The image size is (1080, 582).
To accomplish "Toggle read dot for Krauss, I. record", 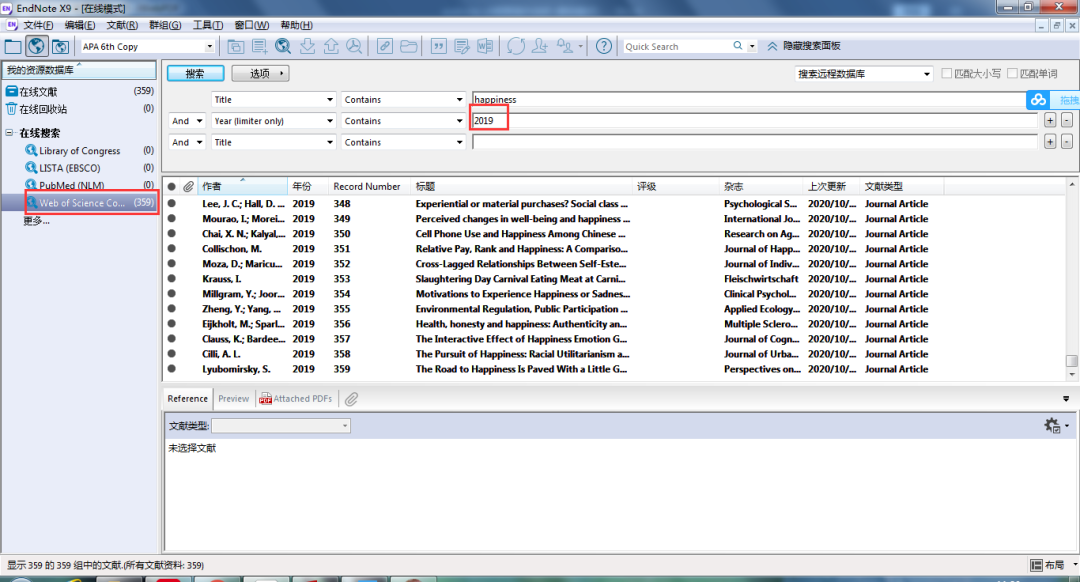I will pyautogui.click(x=172, y=279).
